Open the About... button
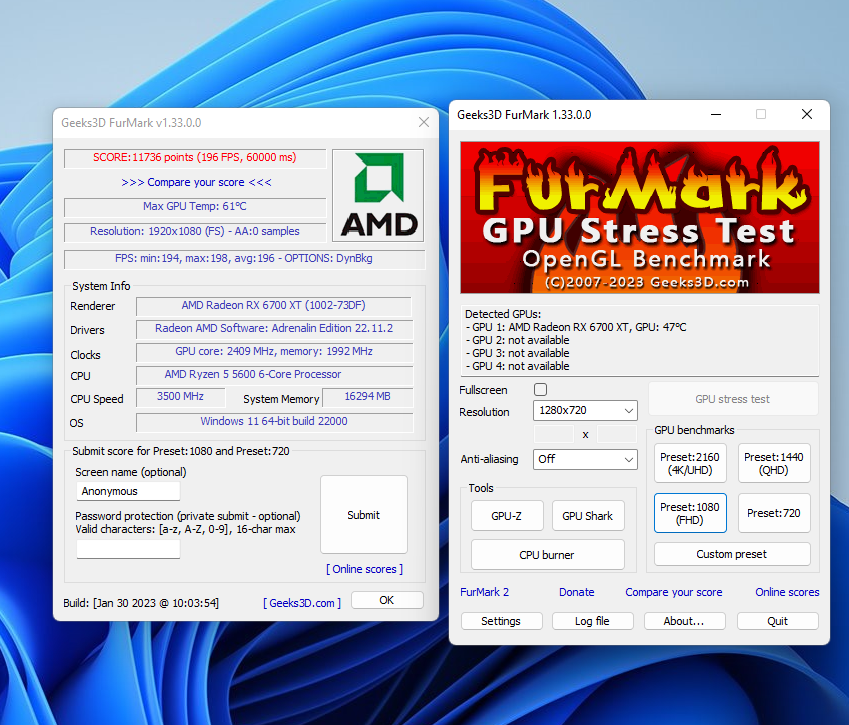This screenshot has height=725, width=849. tap(684, 621)
